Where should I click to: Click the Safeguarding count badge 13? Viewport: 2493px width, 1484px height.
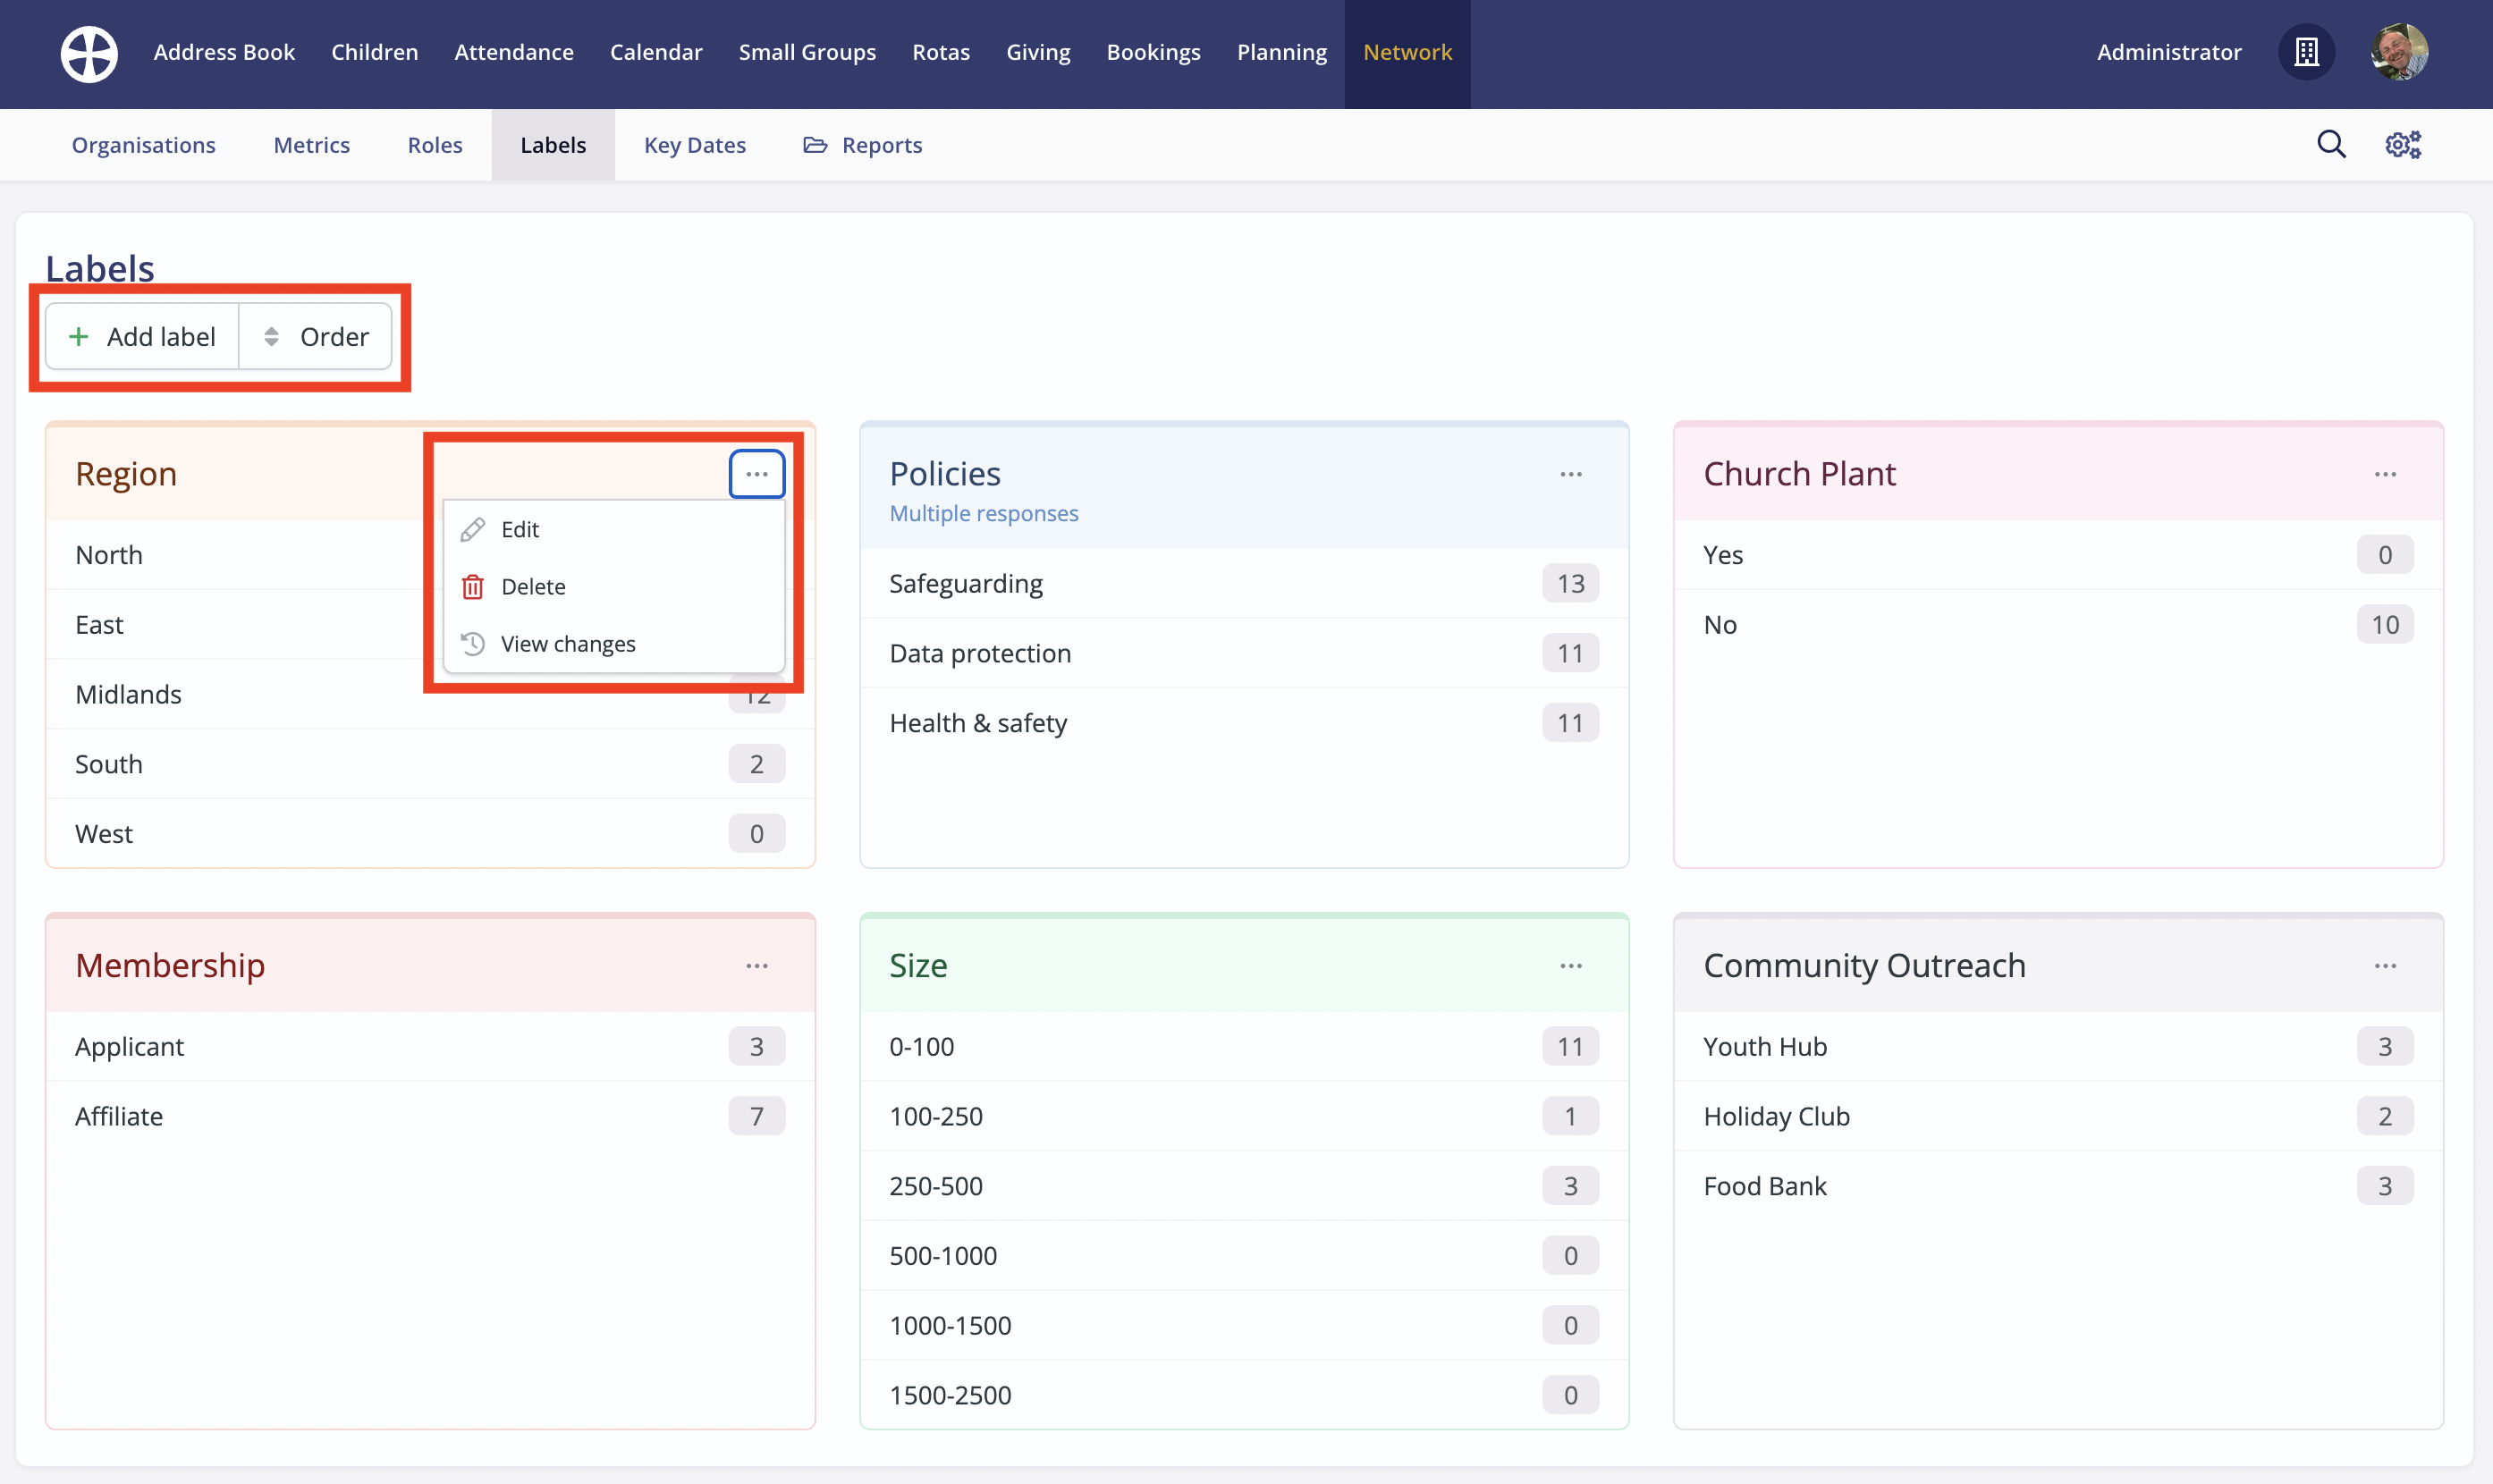[x=1569, y=584]
